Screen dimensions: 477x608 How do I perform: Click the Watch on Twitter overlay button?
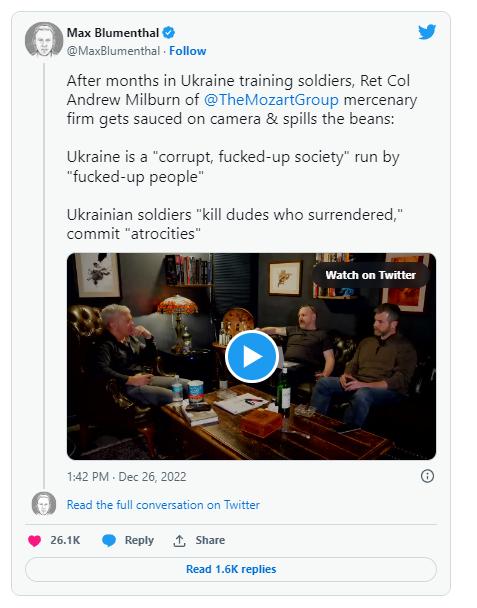pyautogui.click(x=371, y=275)
